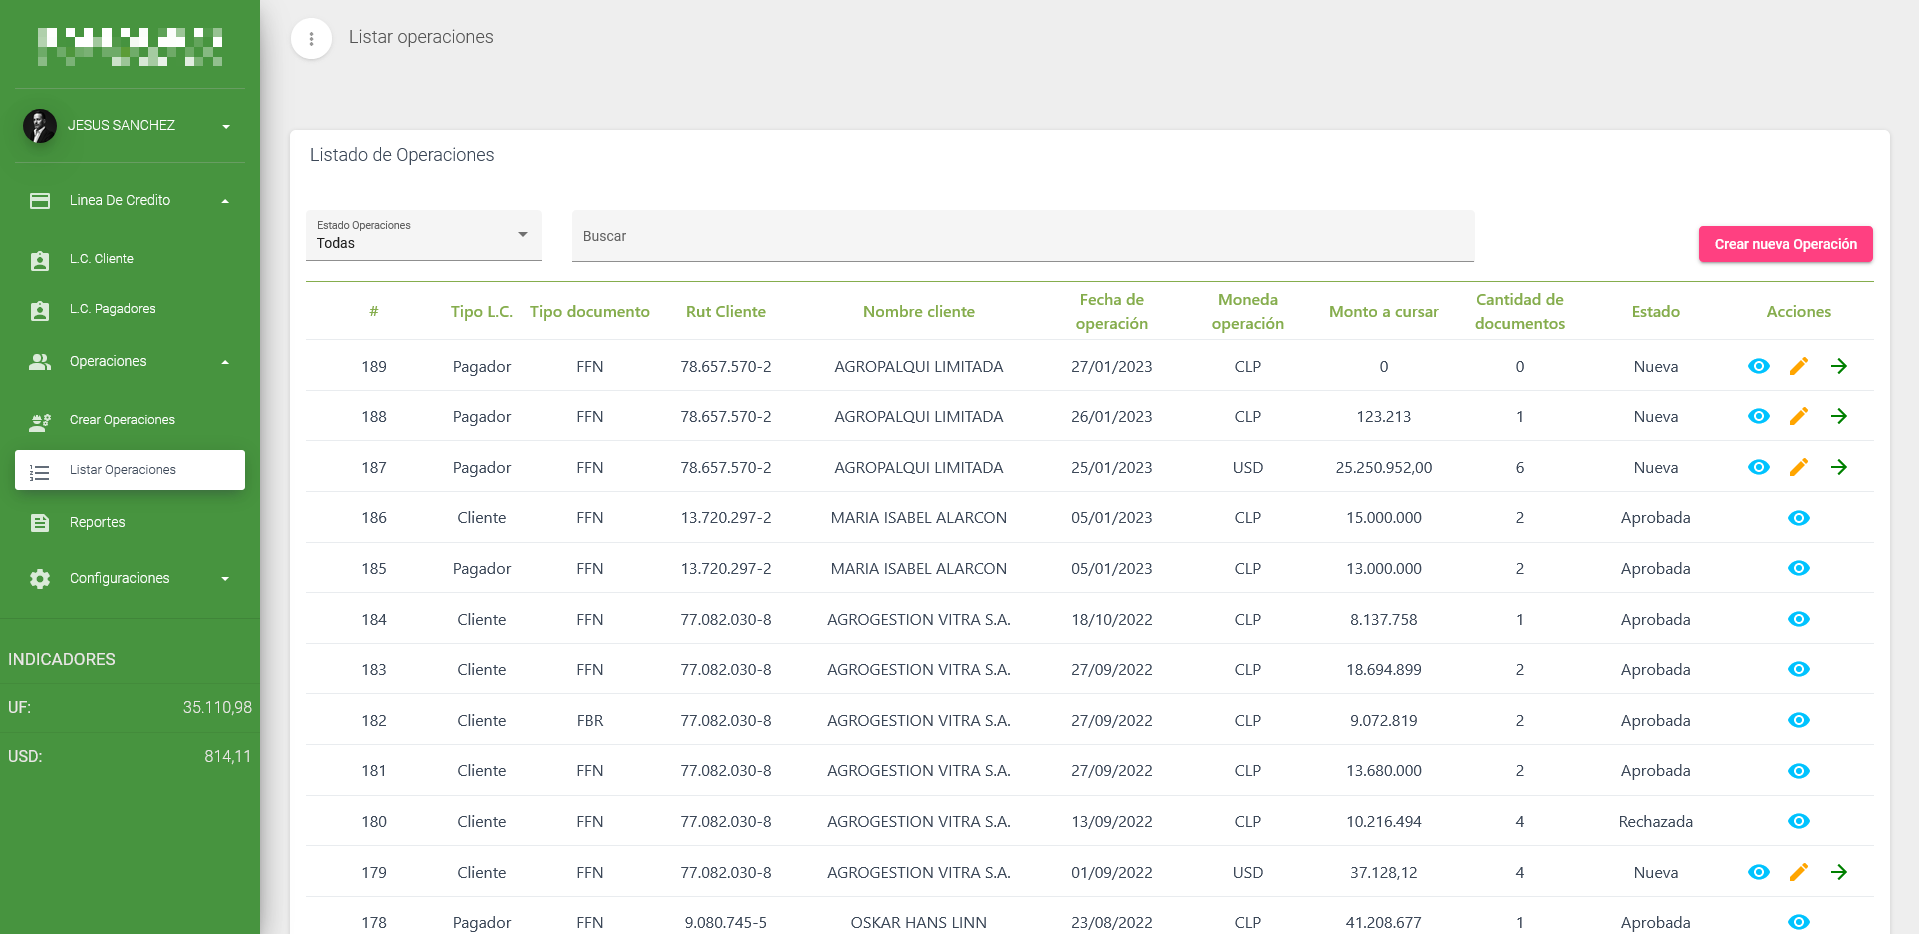Click the Reportes document icon in sidebar
Screen dimensions: 1919x934
40,523
